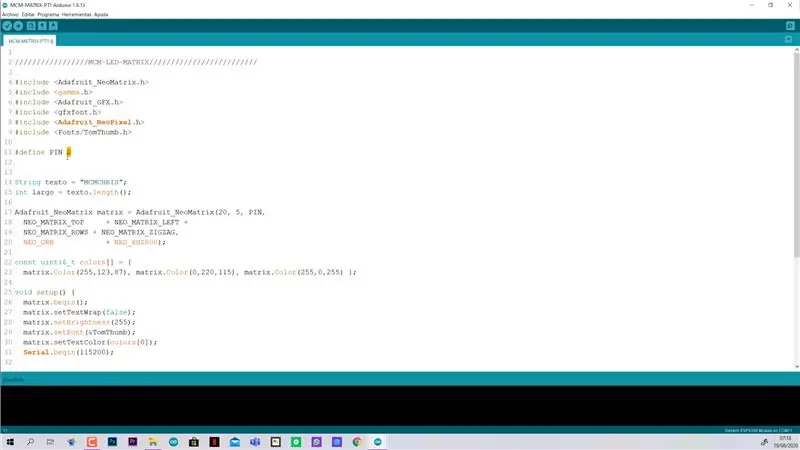Image resolution: width=800 pixels, height=450 pixels.
Task: Click the MCM-LED-MATRIX comment header line
Action: [x=136, y=62]
